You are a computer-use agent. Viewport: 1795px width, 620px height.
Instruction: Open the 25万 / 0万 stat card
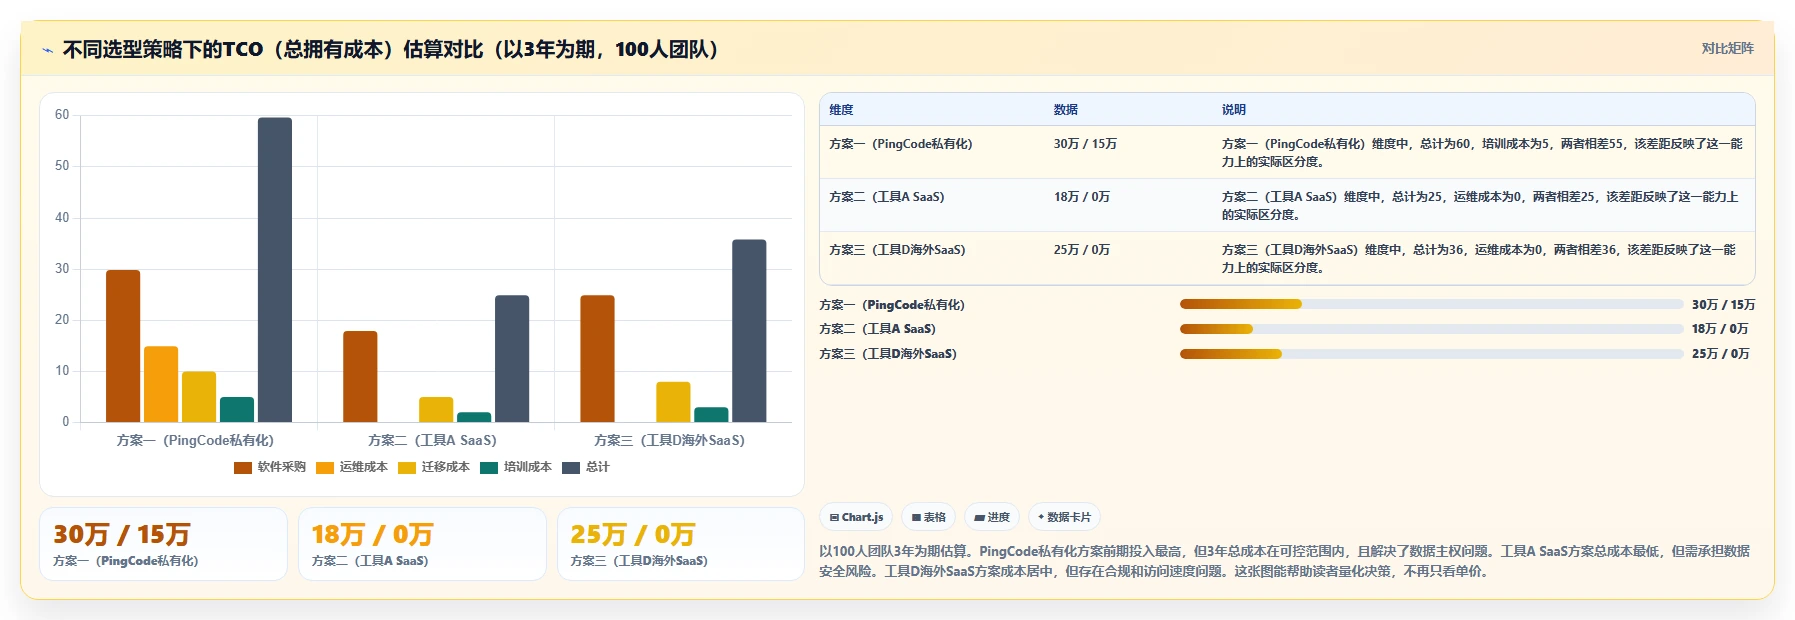(x=681, y=544)
